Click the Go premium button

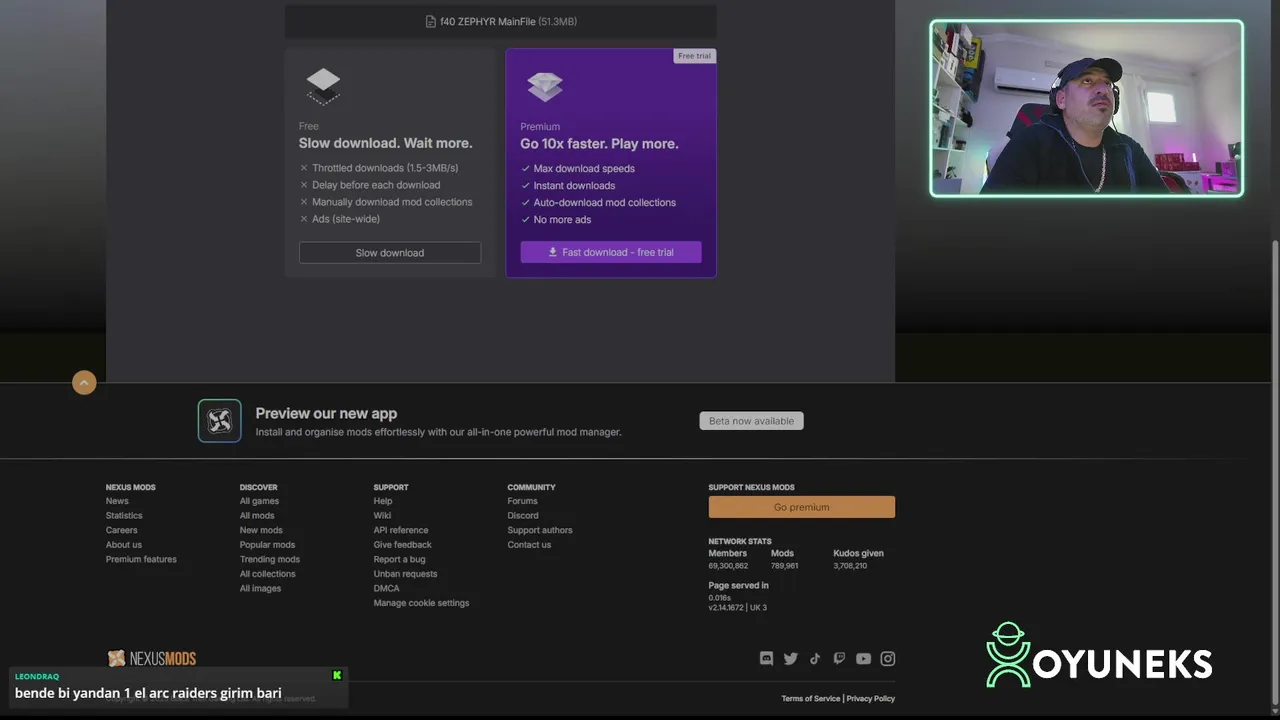pyautogui.click(x=802, y=507)
